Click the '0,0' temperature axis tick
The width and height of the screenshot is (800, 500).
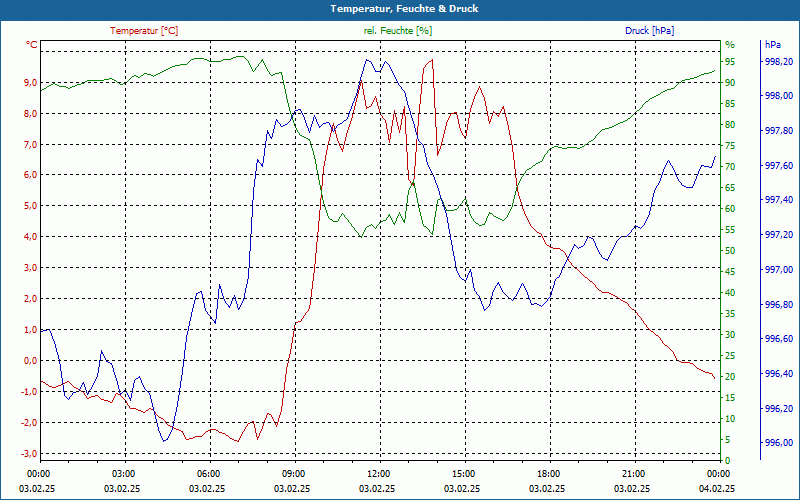pyautogui.click(x=30, y=361)
